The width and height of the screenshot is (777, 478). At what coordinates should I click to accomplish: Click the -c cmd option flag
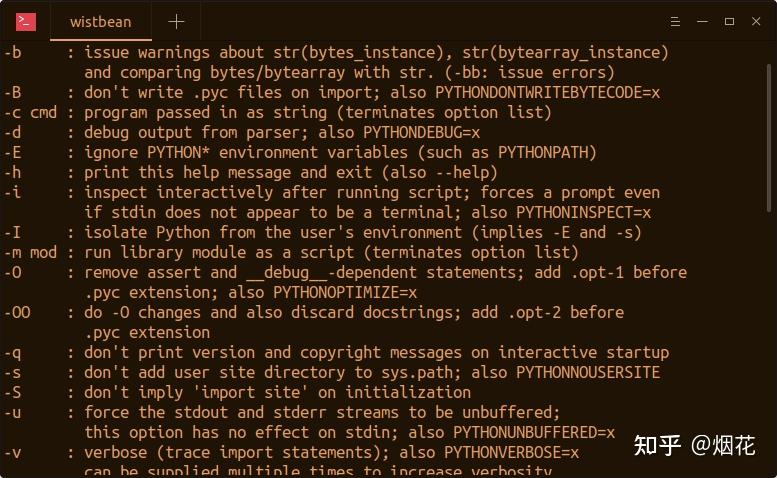coord(30,112)
